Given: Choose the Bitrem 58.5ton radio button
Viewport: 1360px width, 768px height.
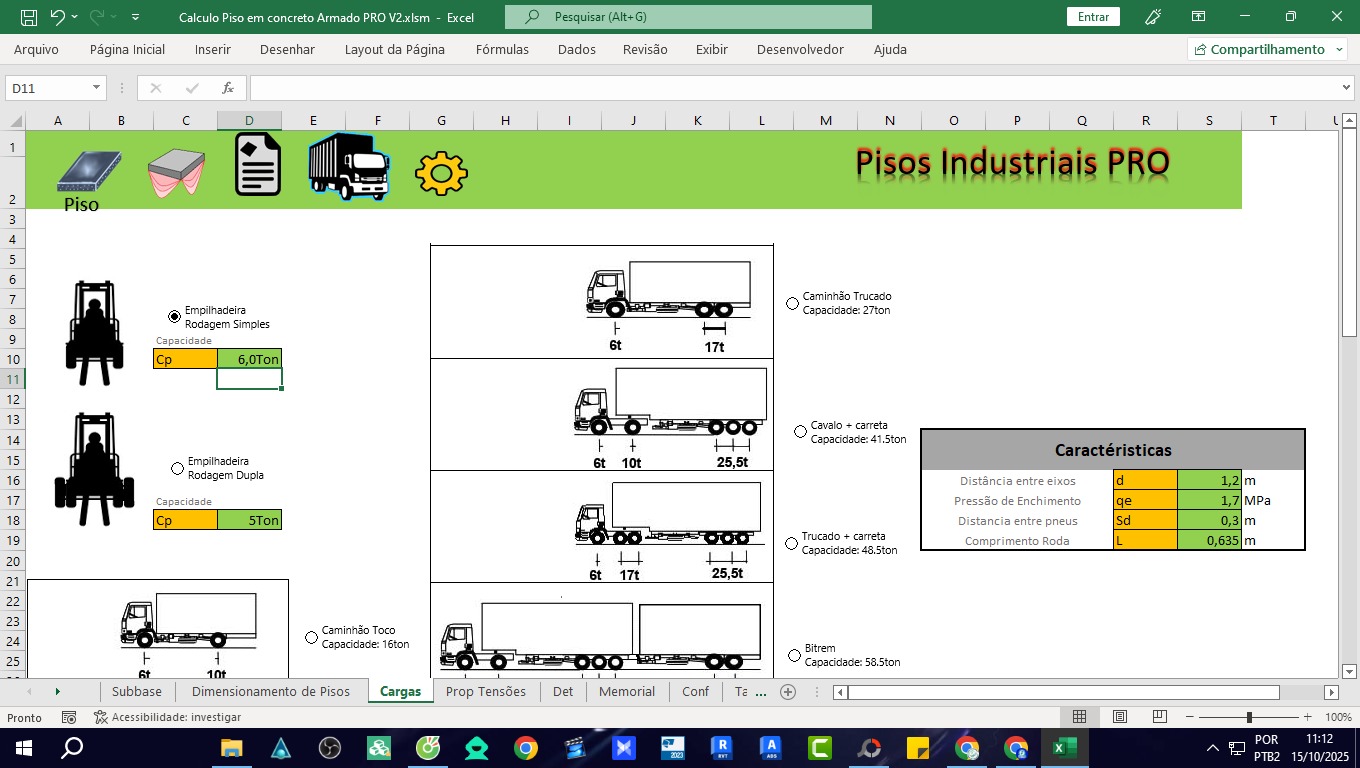Looking at the screenshot, I should pyautogui.click(x=795, y=655).
